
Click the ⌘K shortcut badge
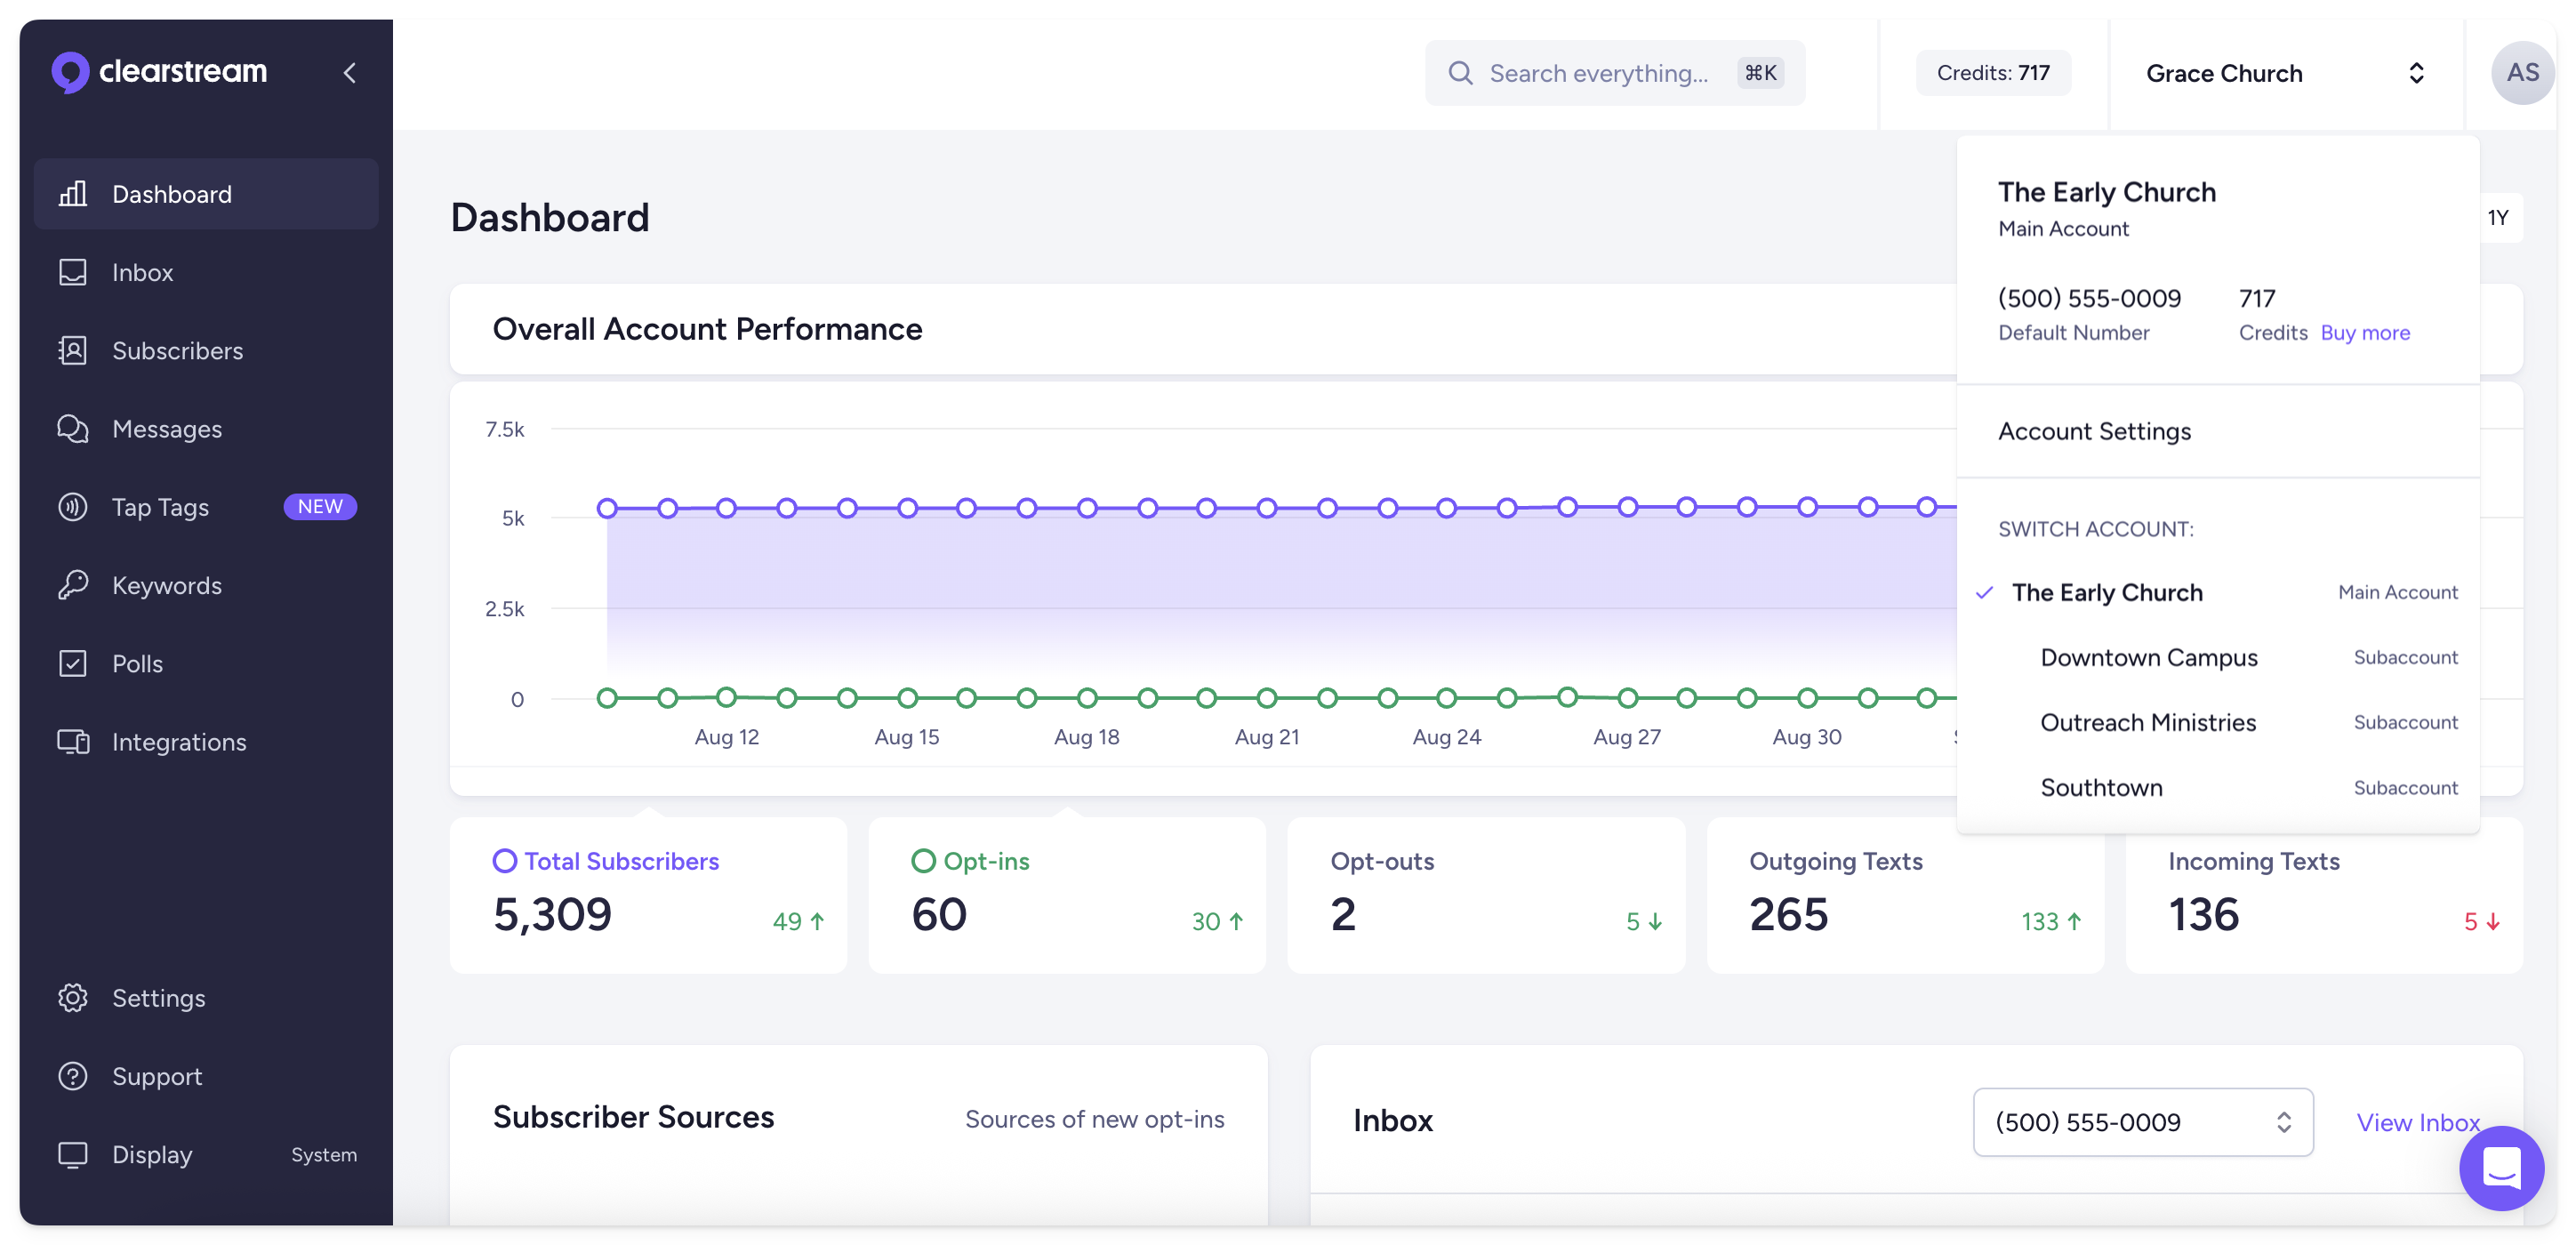1760,73
